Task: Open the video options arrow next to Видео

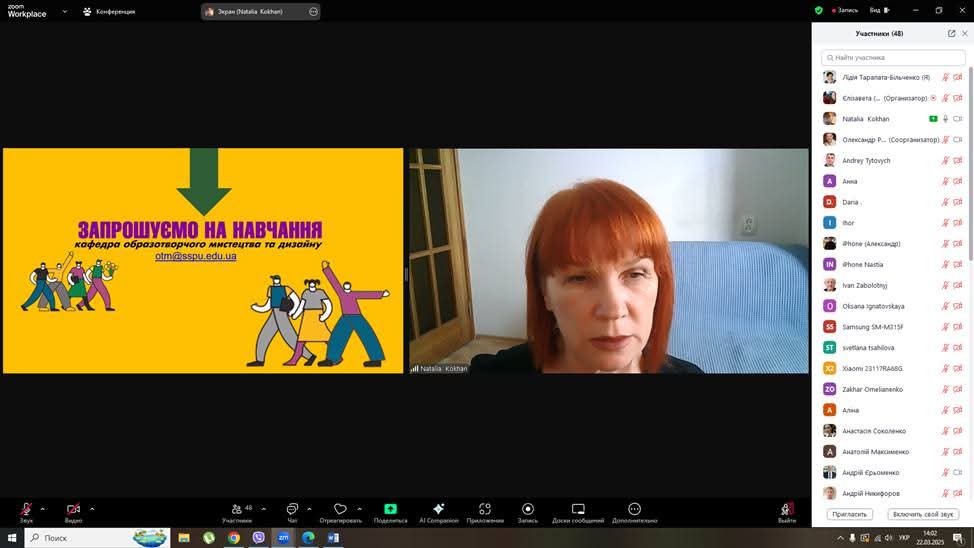Action: 92,509
